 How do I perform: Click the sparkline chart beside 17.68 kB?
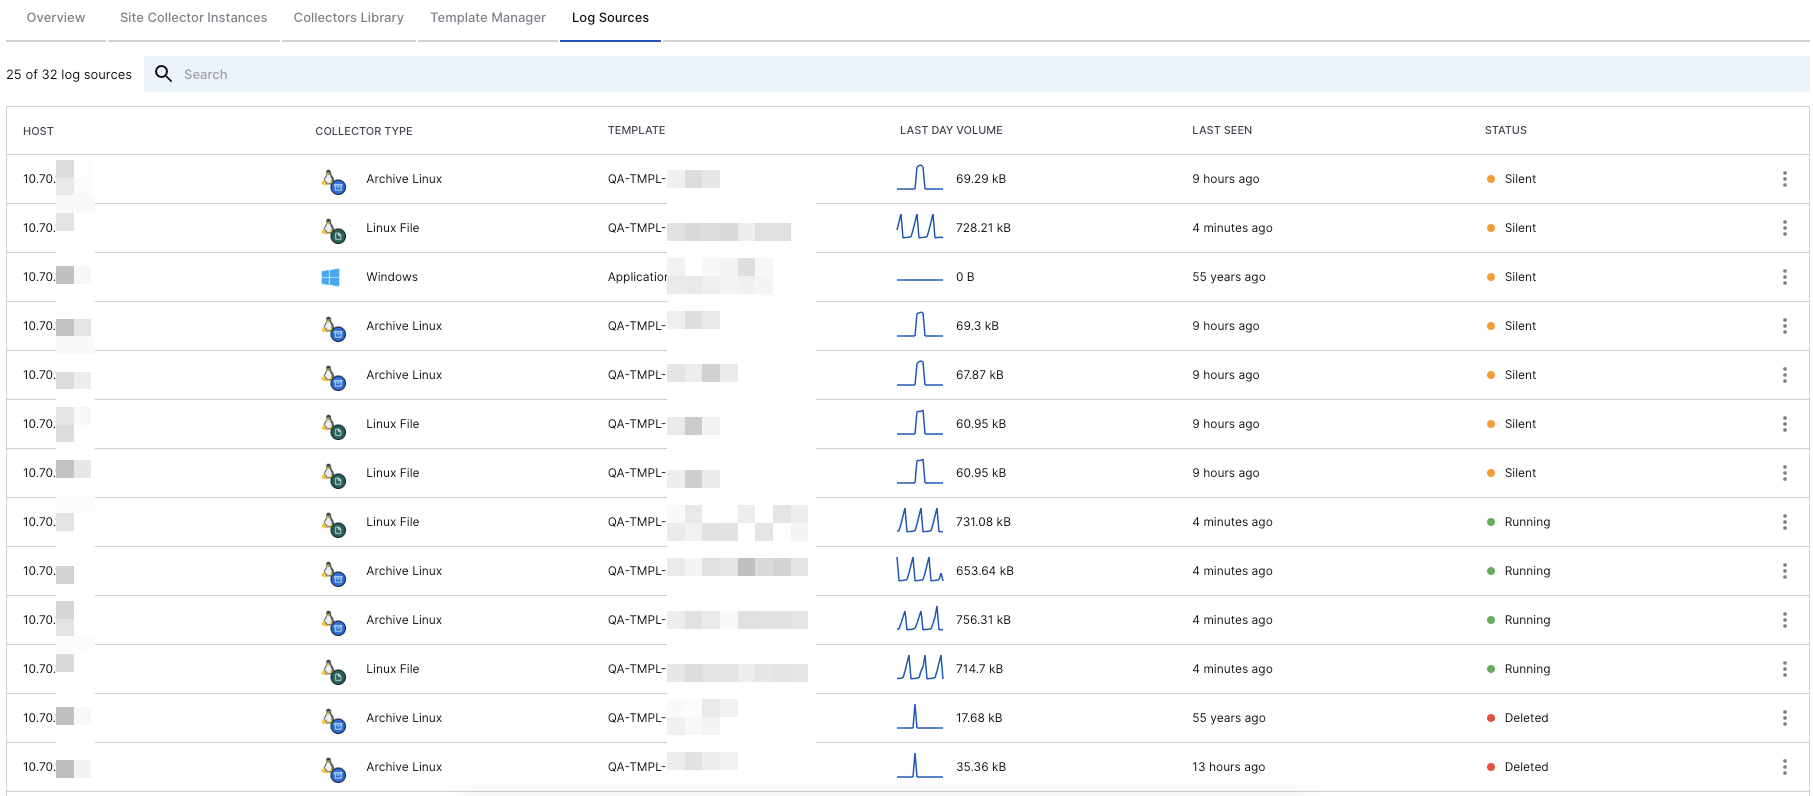click(920, 717)
